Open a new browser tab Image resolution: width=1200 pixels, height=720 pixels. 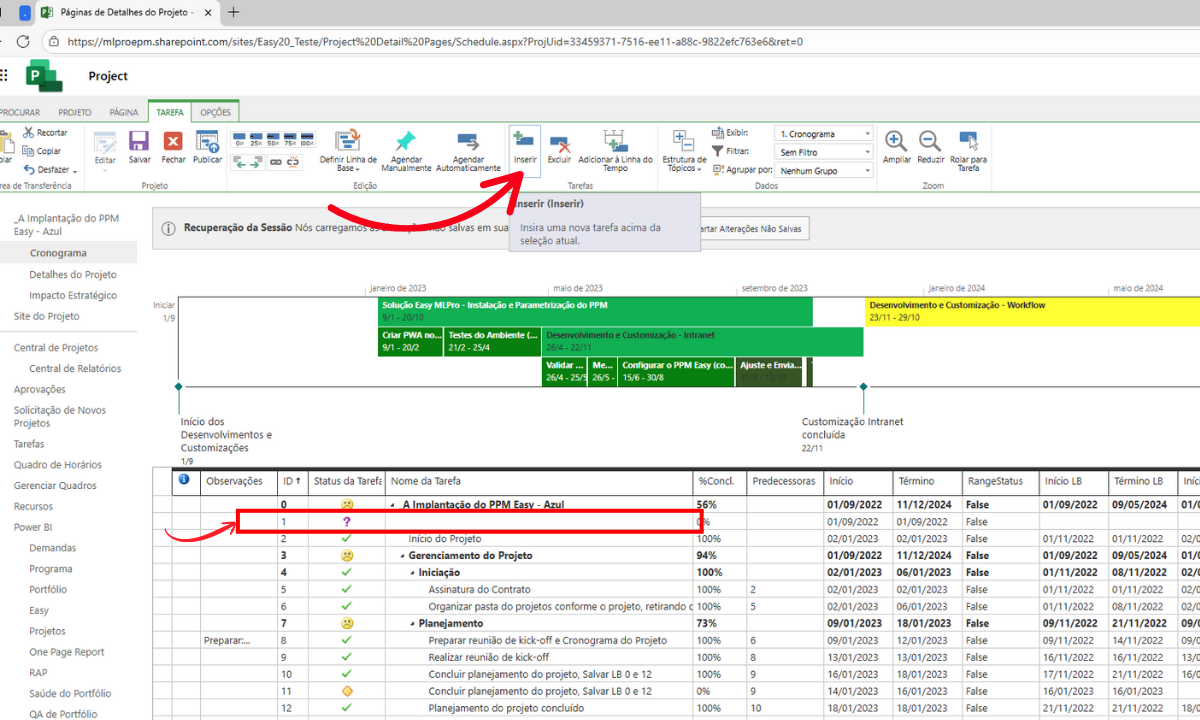[x=234, y=13]
